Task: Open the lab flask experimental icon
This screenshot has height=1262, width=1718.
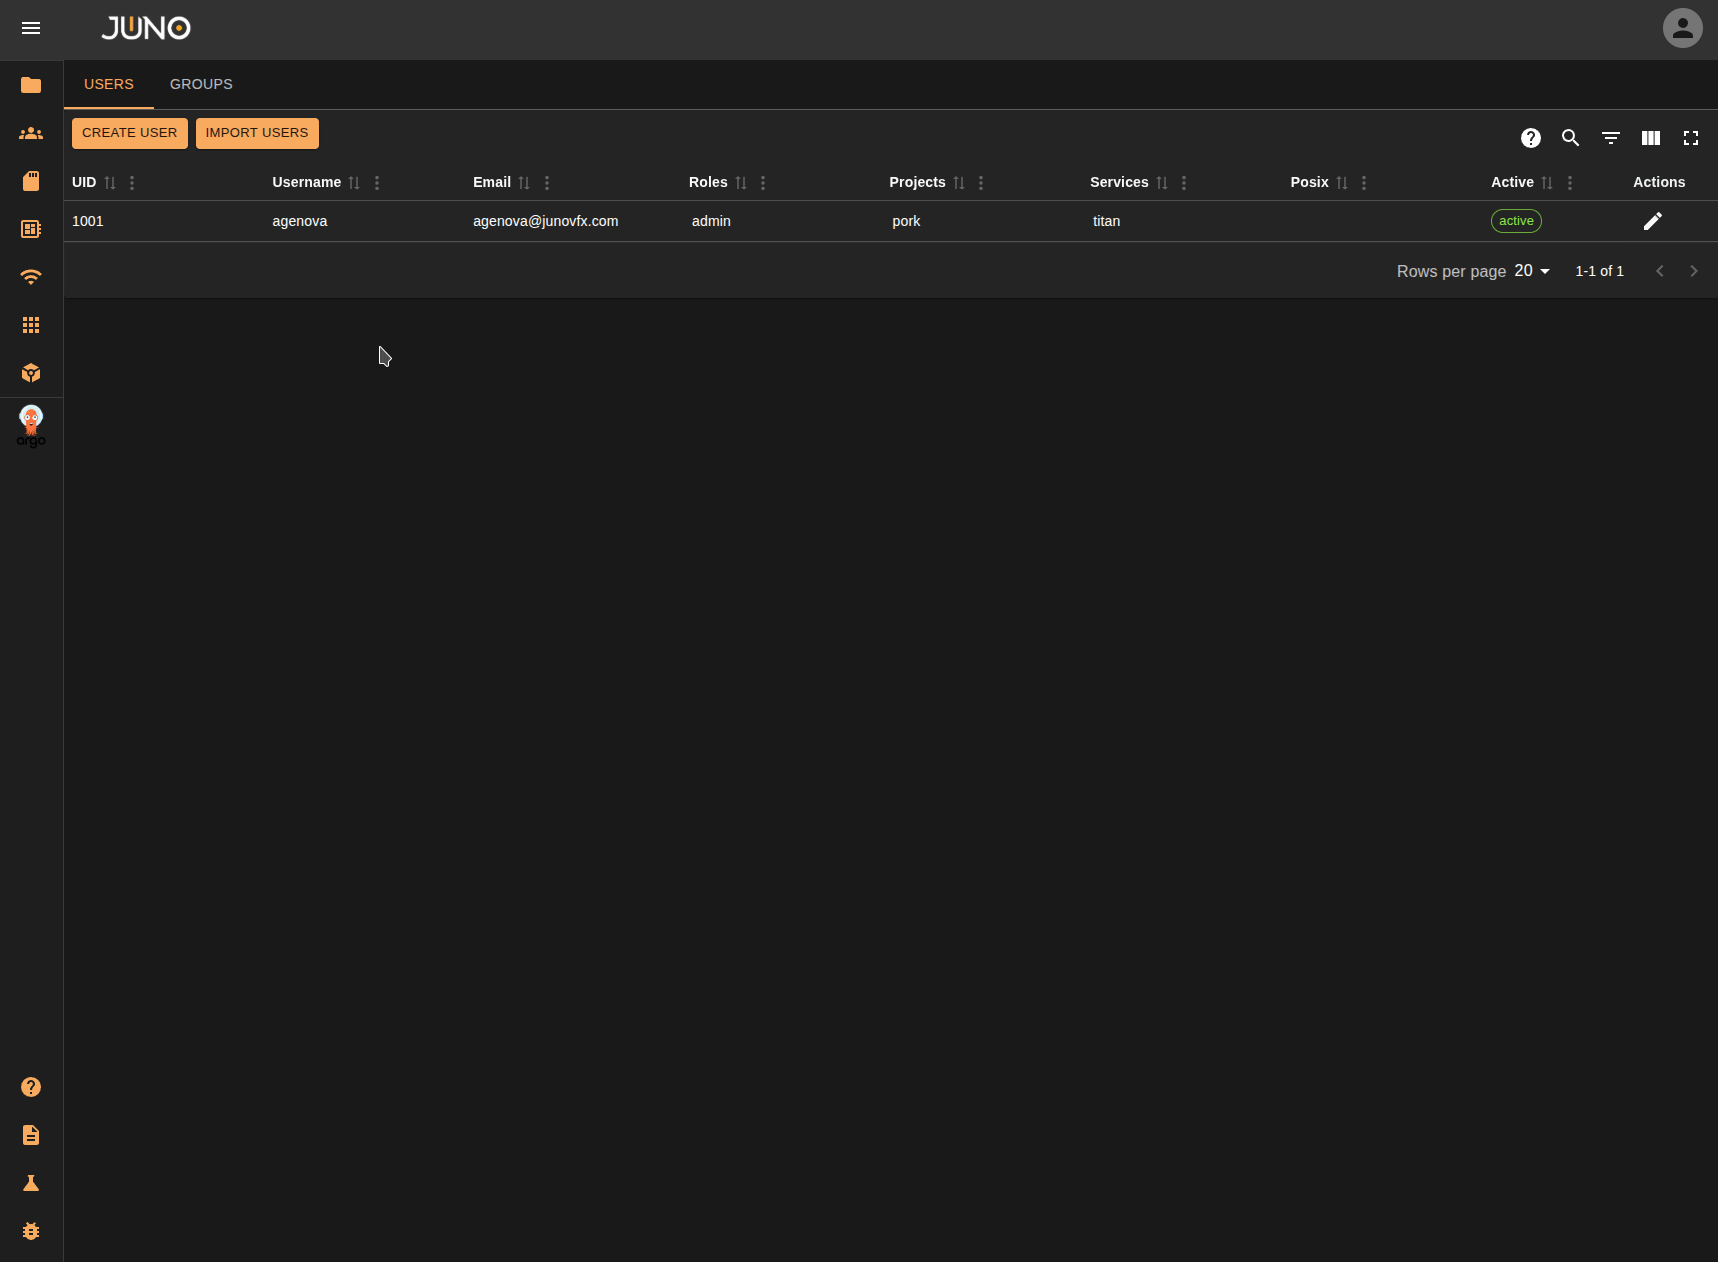Action: tap(31, 1183)
